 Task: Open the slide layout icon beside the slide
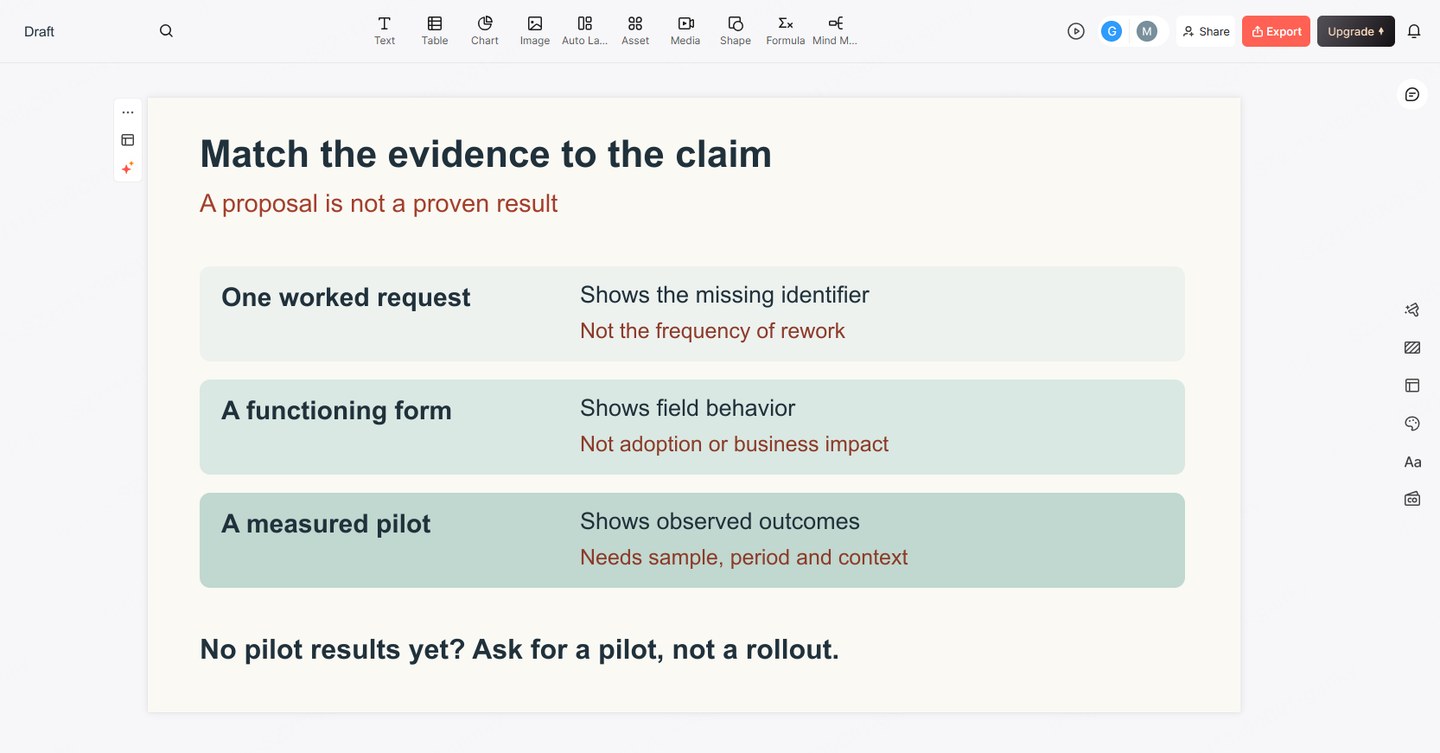(x=128, y=140)
